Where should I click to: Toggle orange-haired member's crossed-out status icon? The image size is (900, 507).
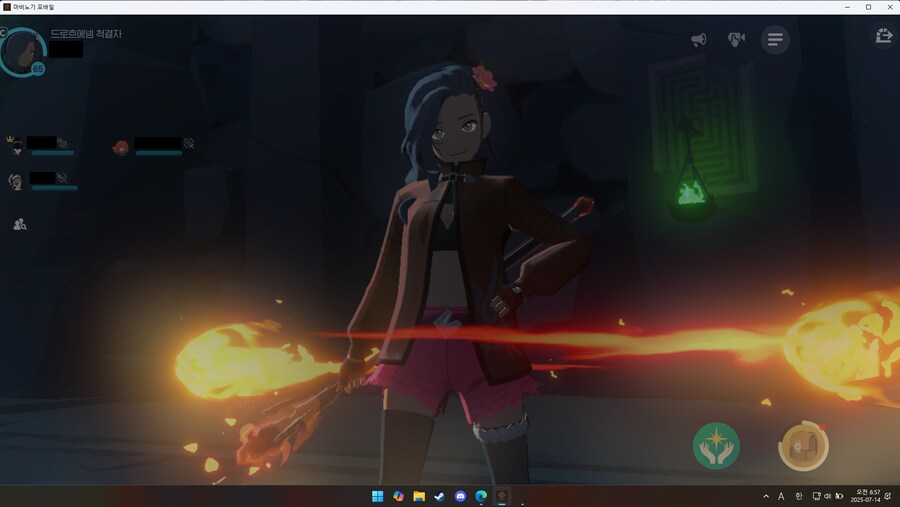point(189,143)
